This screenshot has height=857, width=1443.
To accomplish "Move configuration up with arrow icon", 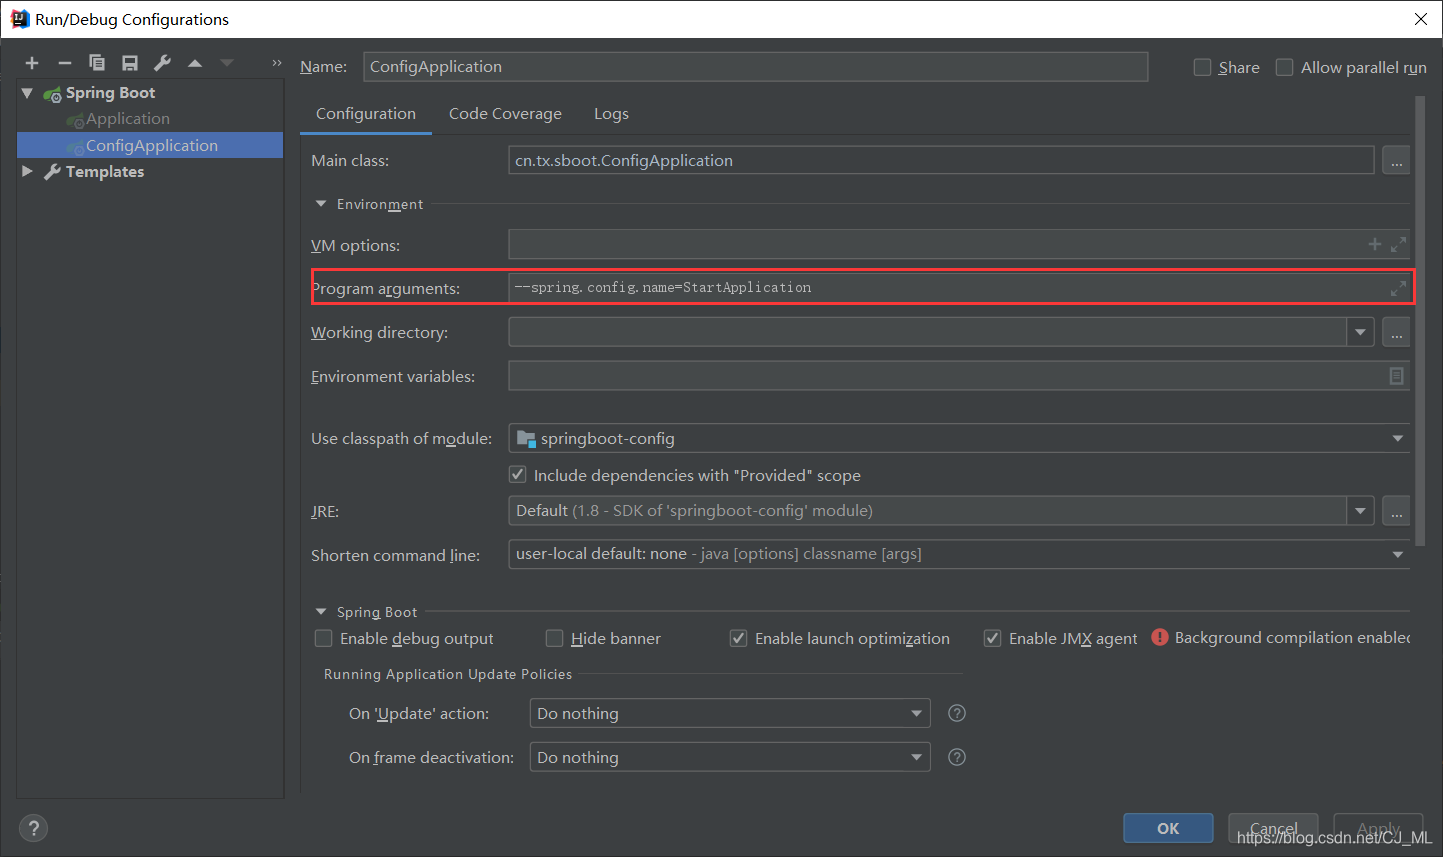I will point(195,63).
